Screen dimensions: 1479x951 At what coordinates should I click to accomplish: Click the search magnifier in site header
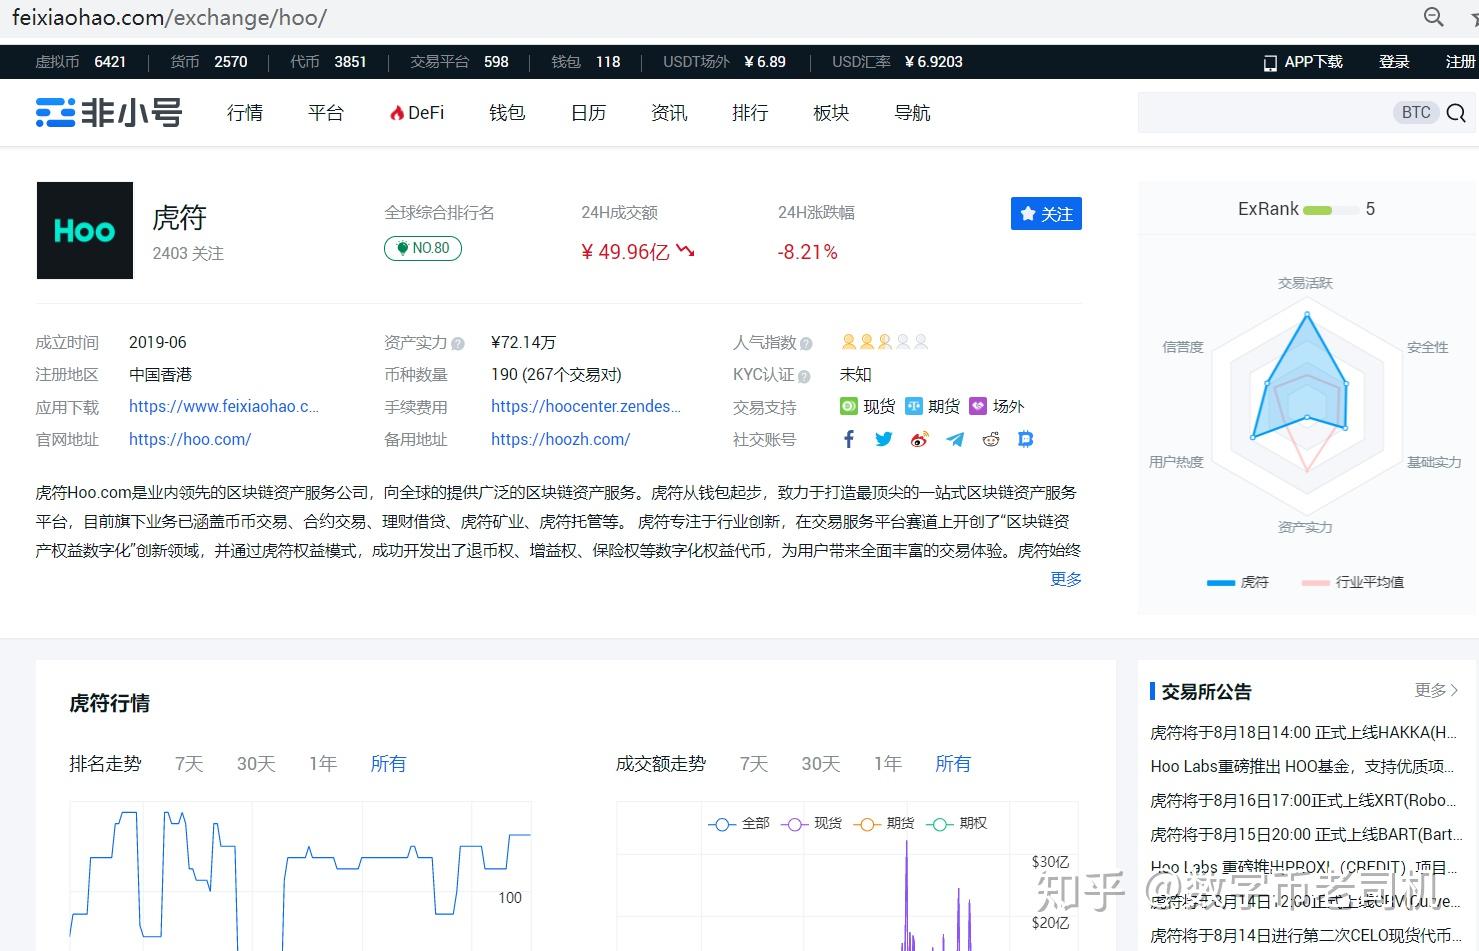tap(1456, 113)
